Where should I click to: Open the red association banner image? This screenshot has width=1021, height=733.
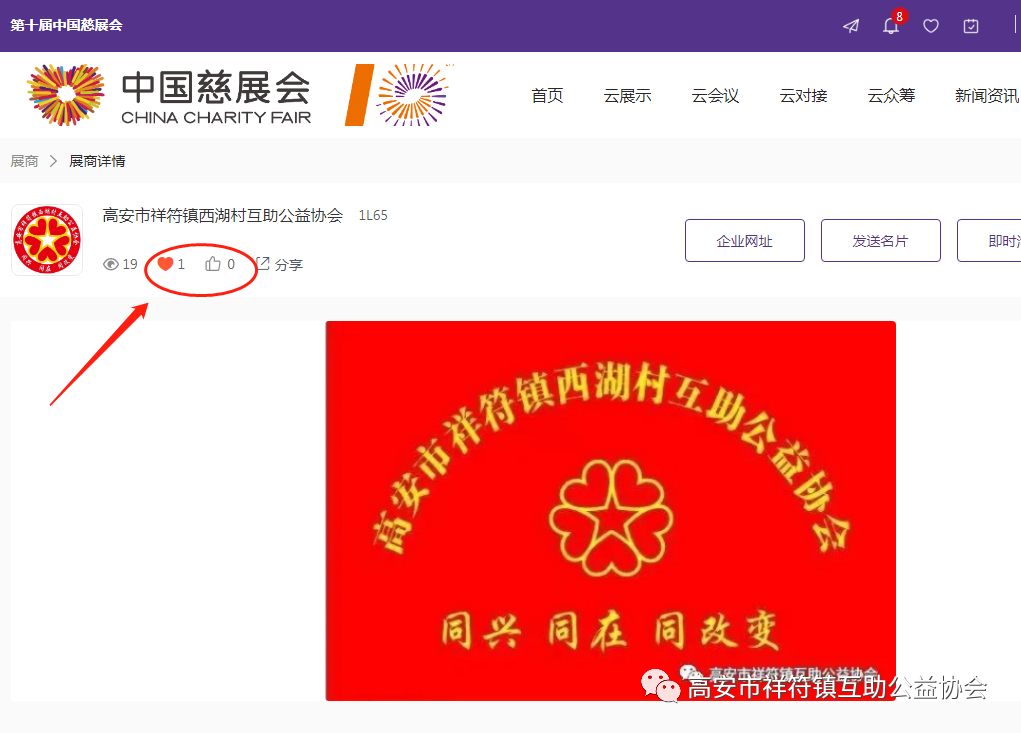point(611,511)
